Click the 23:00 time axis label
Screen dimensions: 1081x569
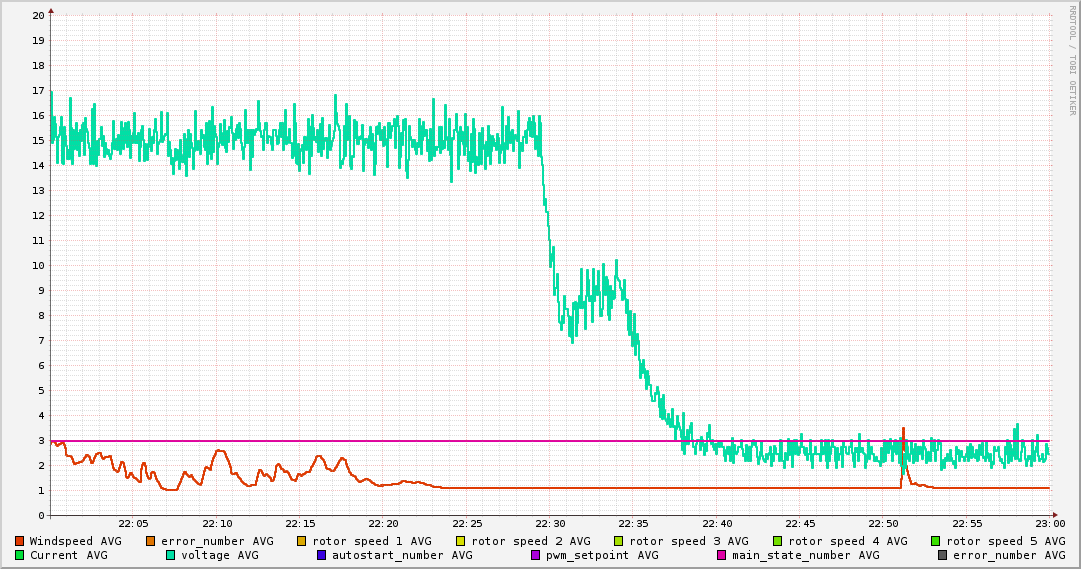[x=1050, y=524]
